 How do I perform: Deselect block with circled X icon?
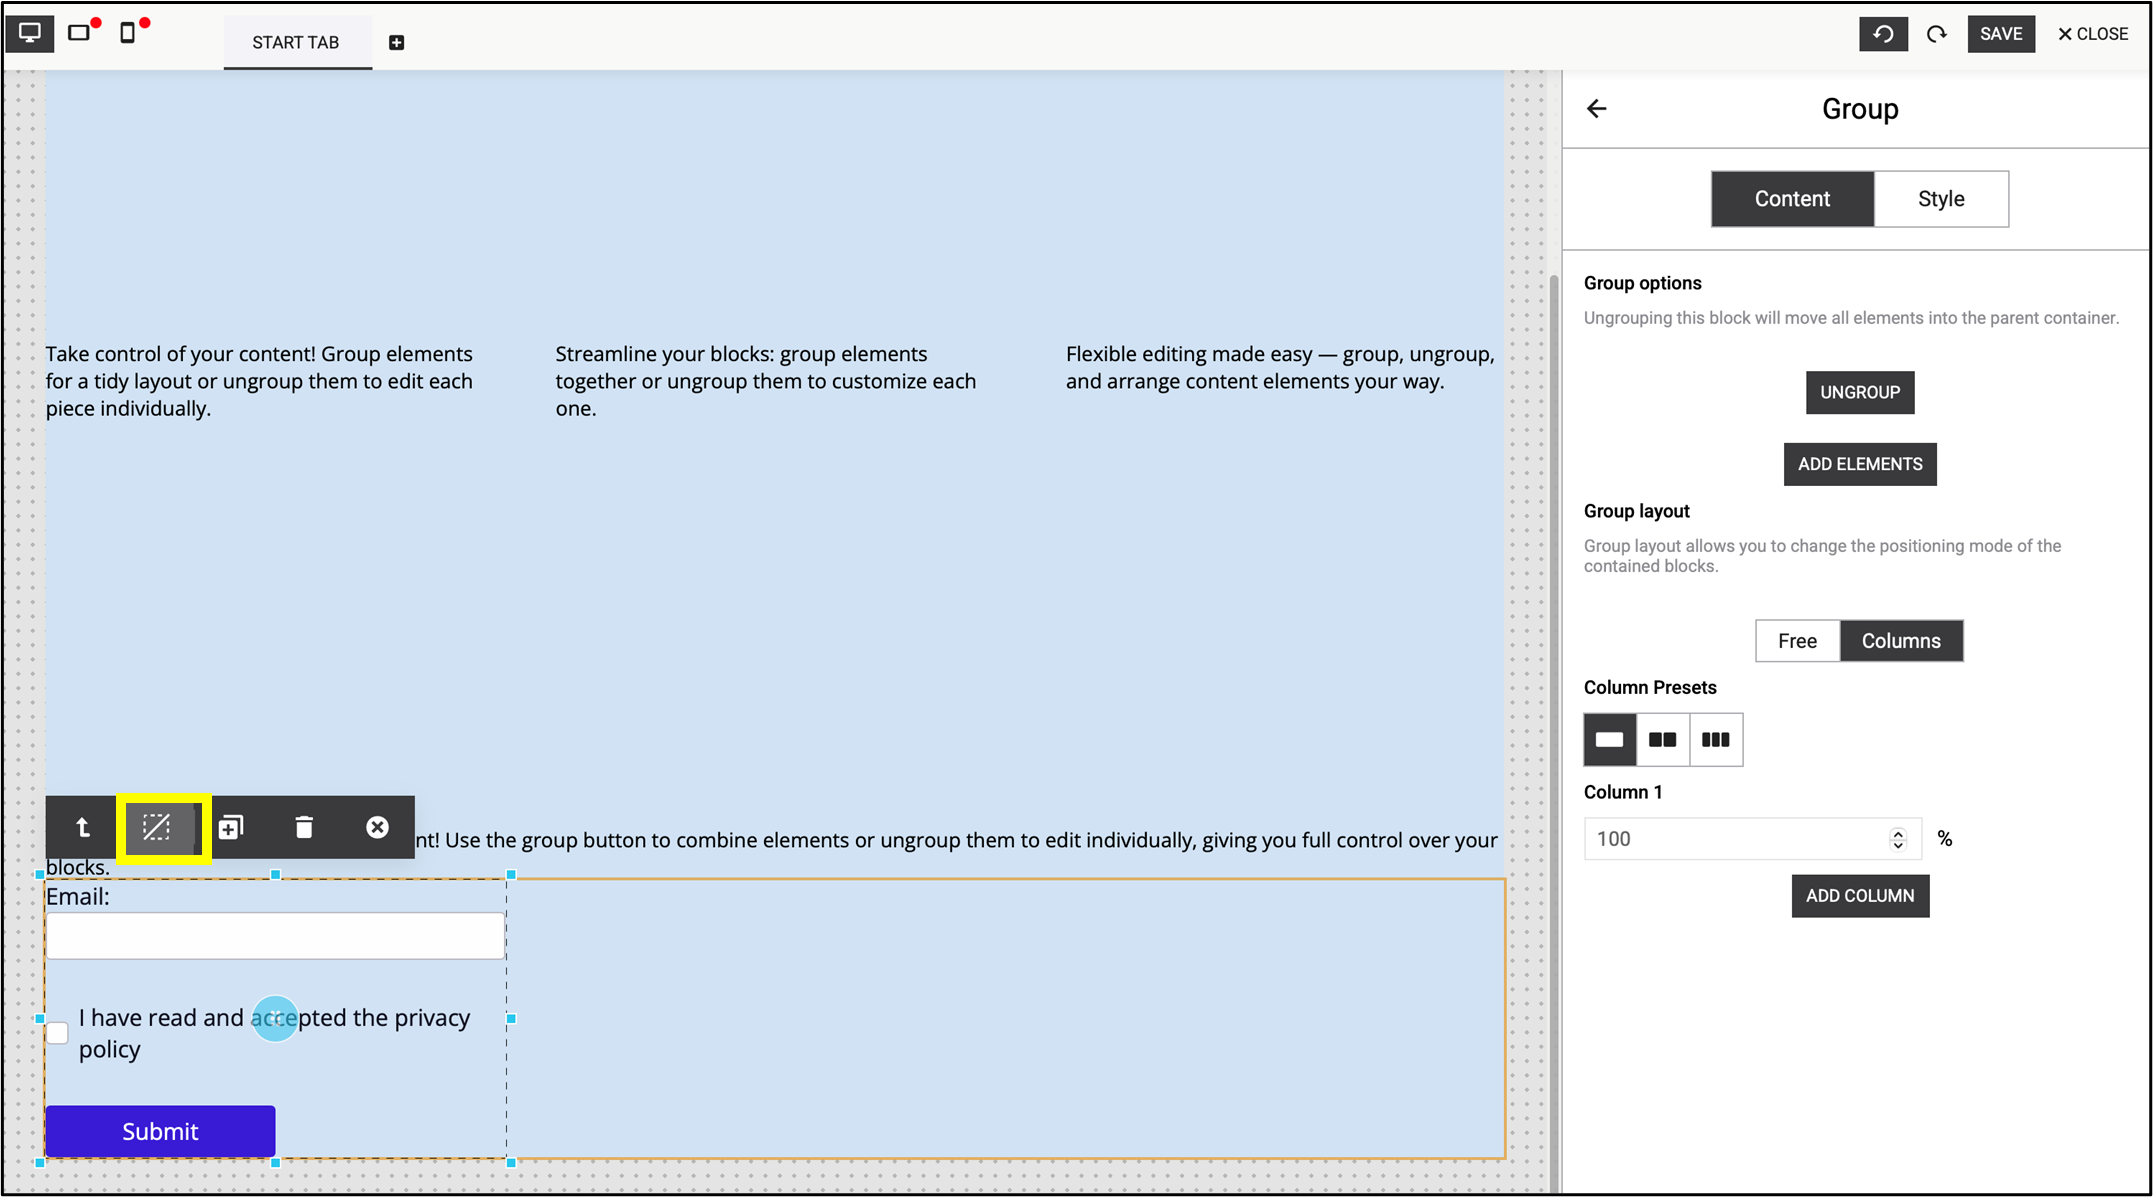pos(377,827)
